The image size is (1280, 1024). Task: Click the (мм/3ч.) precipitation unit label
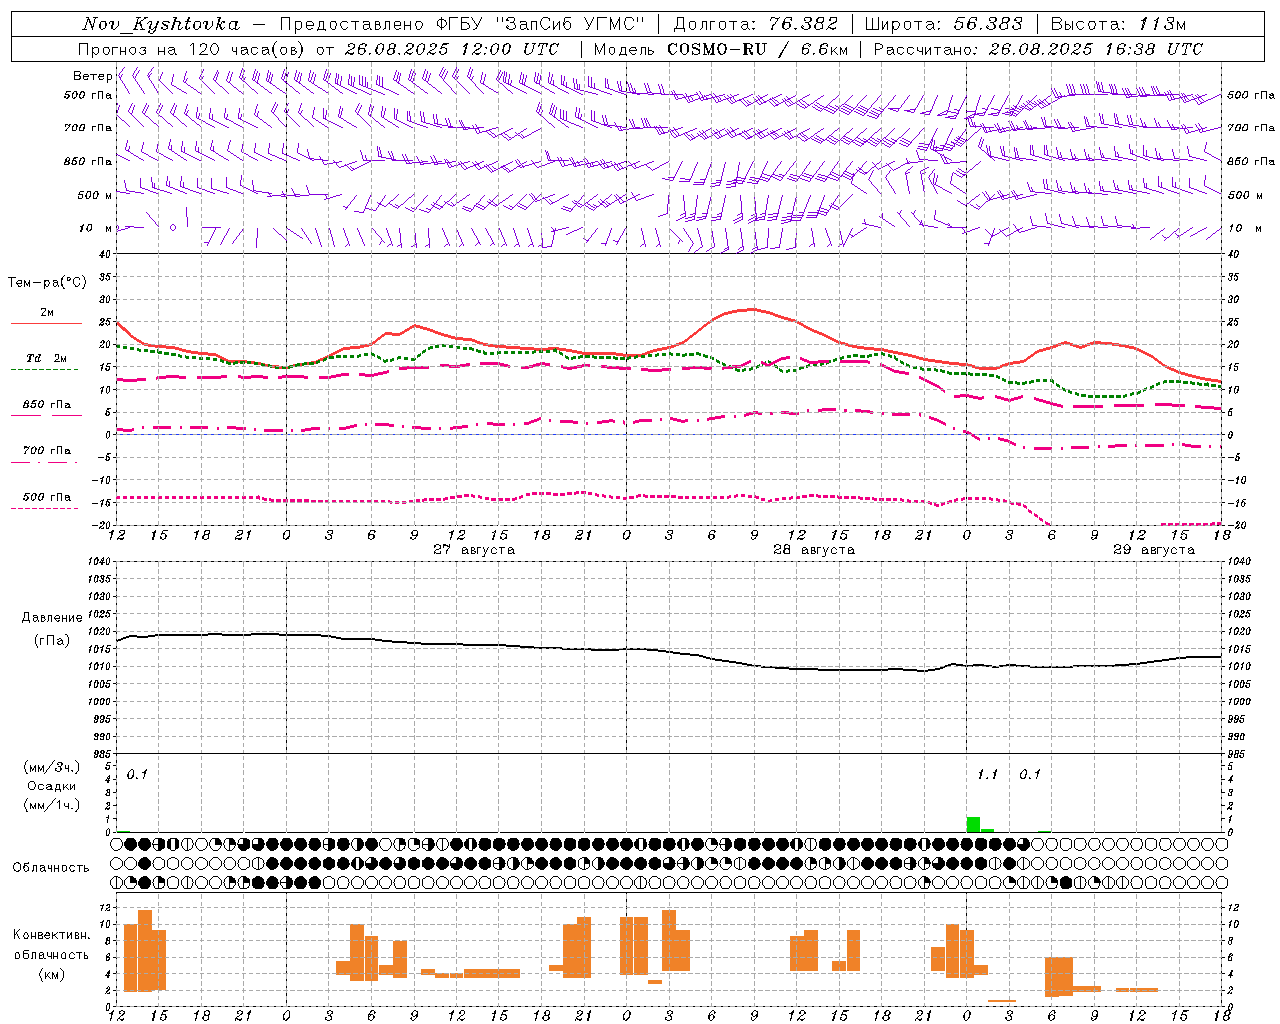click(52, 767)
